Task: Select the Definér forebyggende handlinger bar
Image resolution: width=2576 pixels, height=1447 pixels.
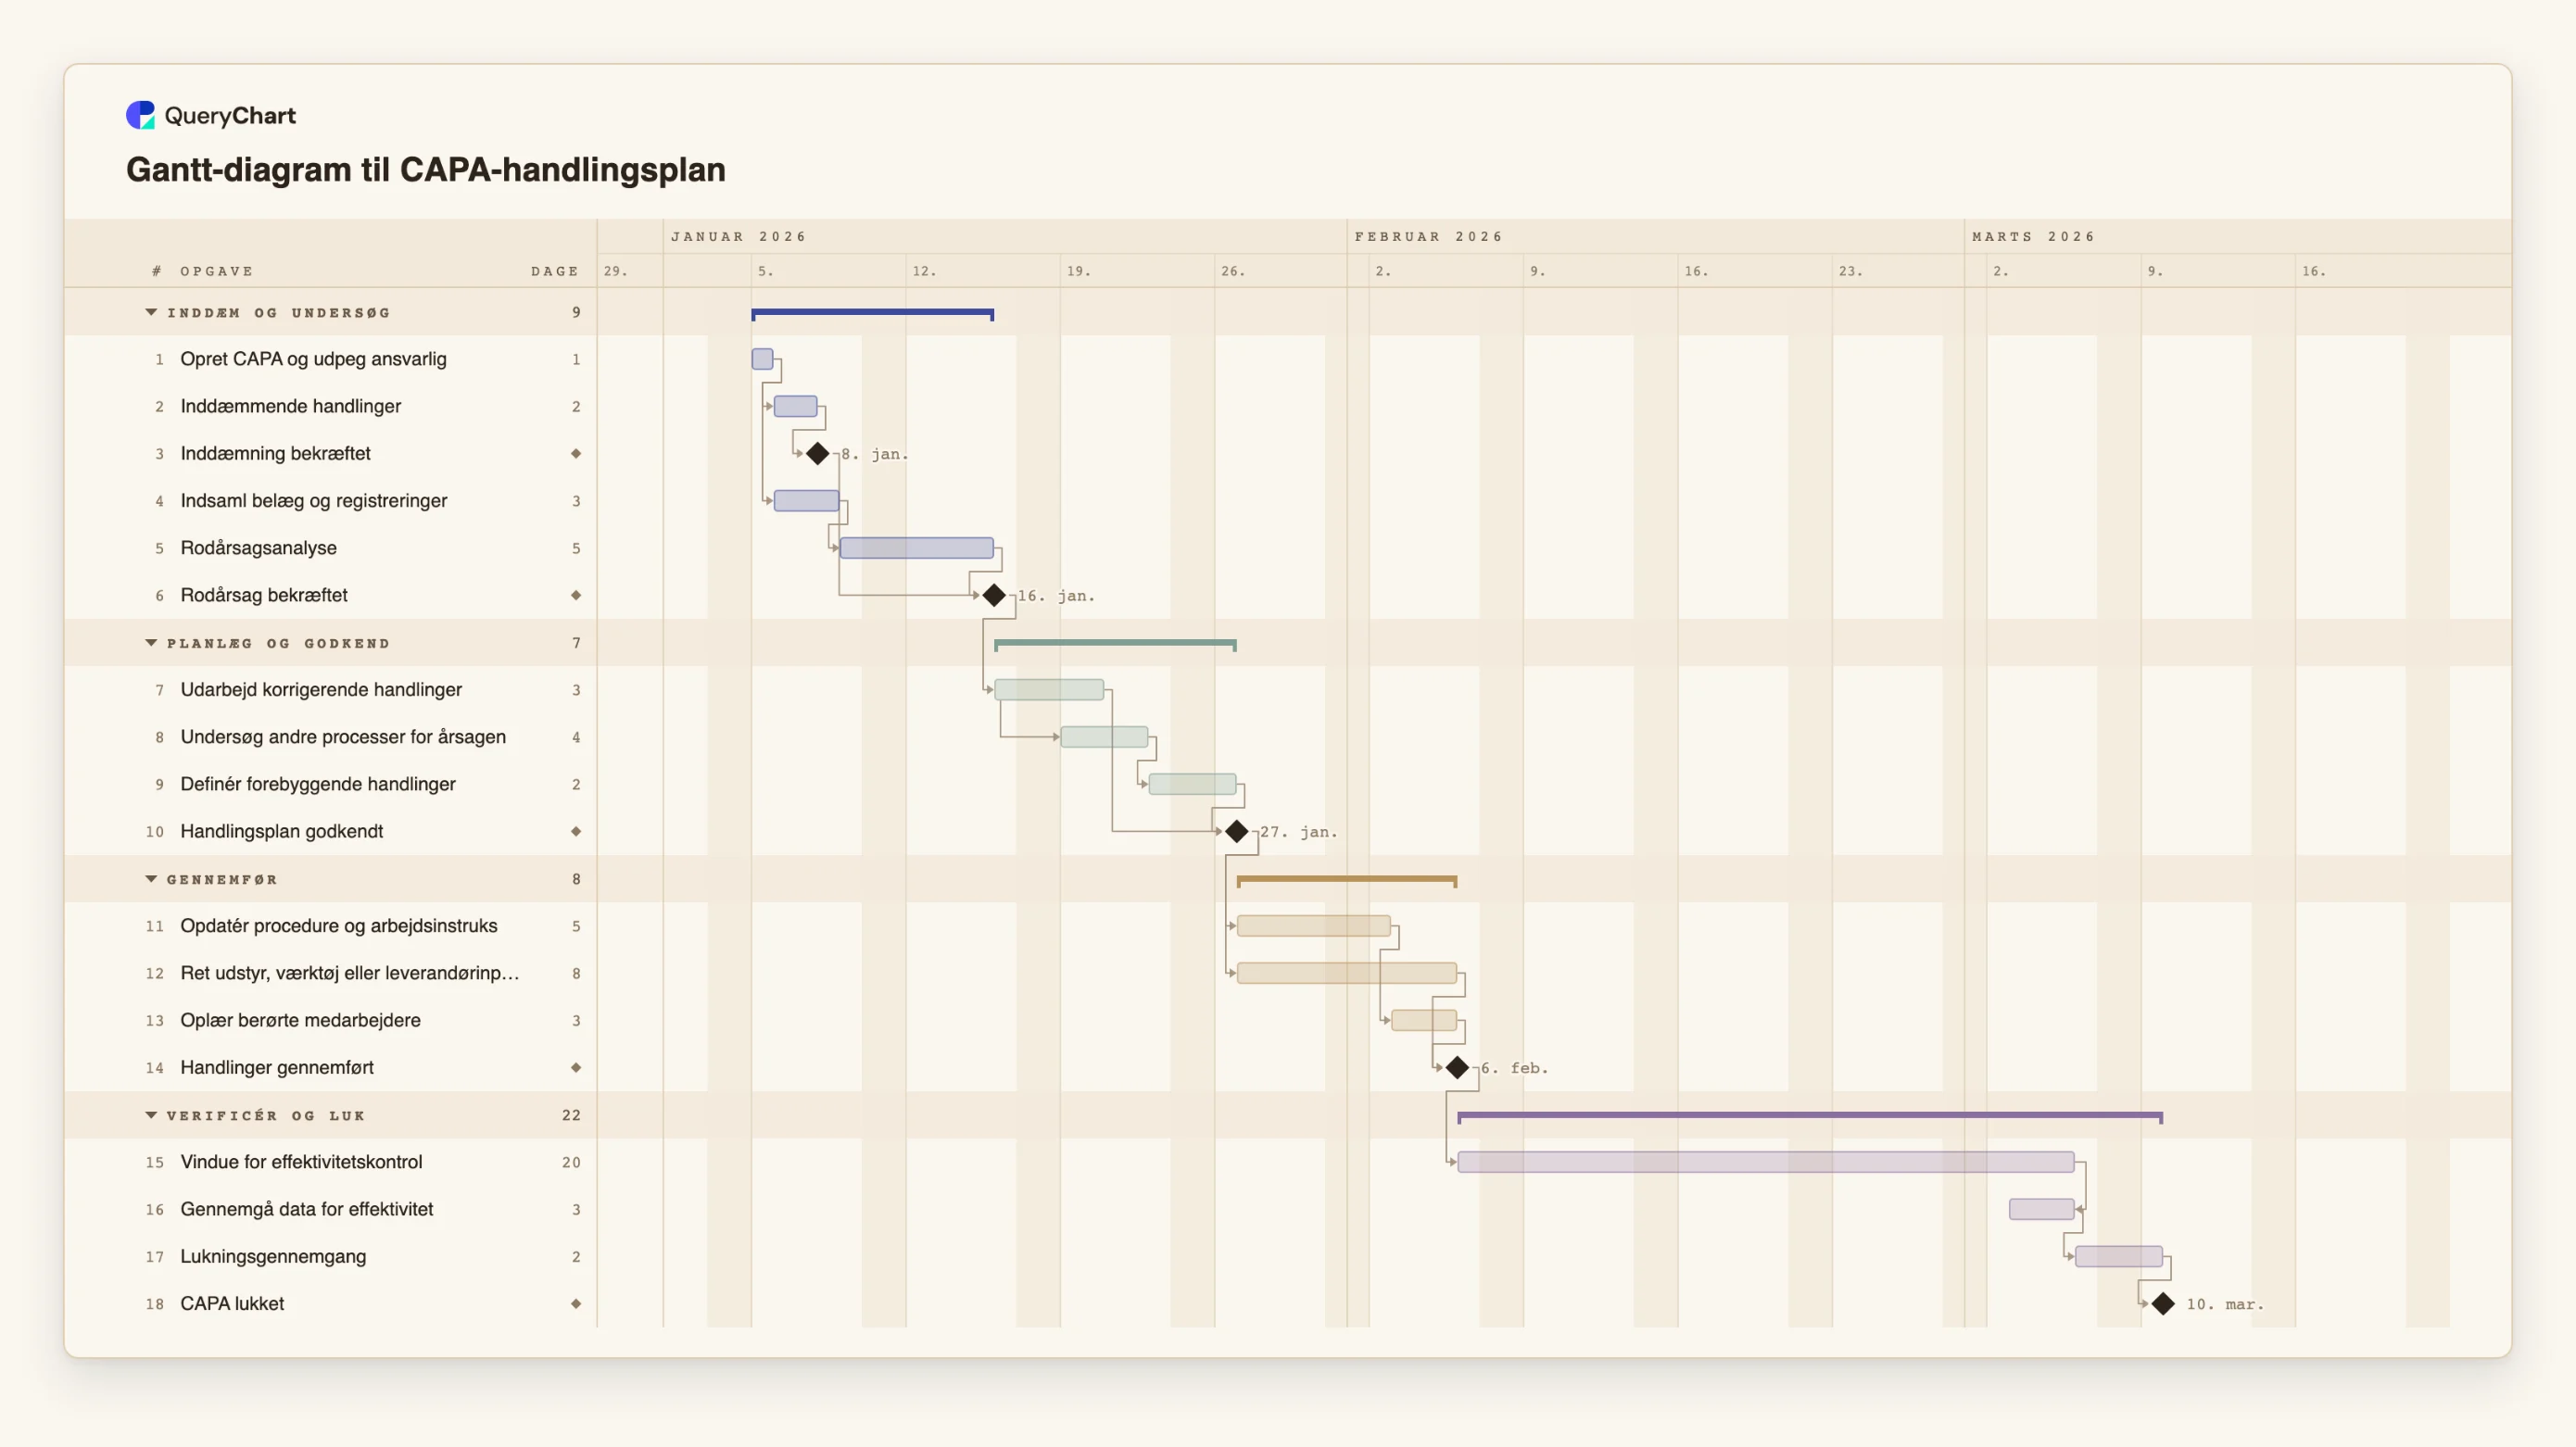Action: pos(1193,784)
